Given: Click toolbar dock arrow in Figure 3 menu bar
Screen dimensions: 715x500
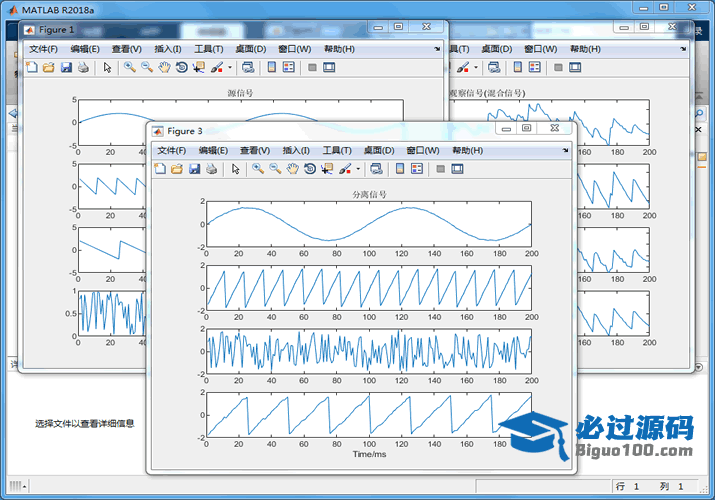Looking at the screenshot, I should [565, 150].
